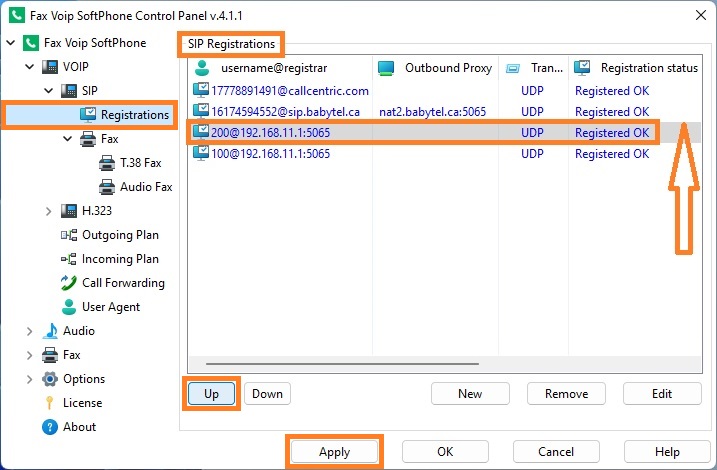
Task: Select T.38 Fax tree item
Action: [x=141, y=163]
